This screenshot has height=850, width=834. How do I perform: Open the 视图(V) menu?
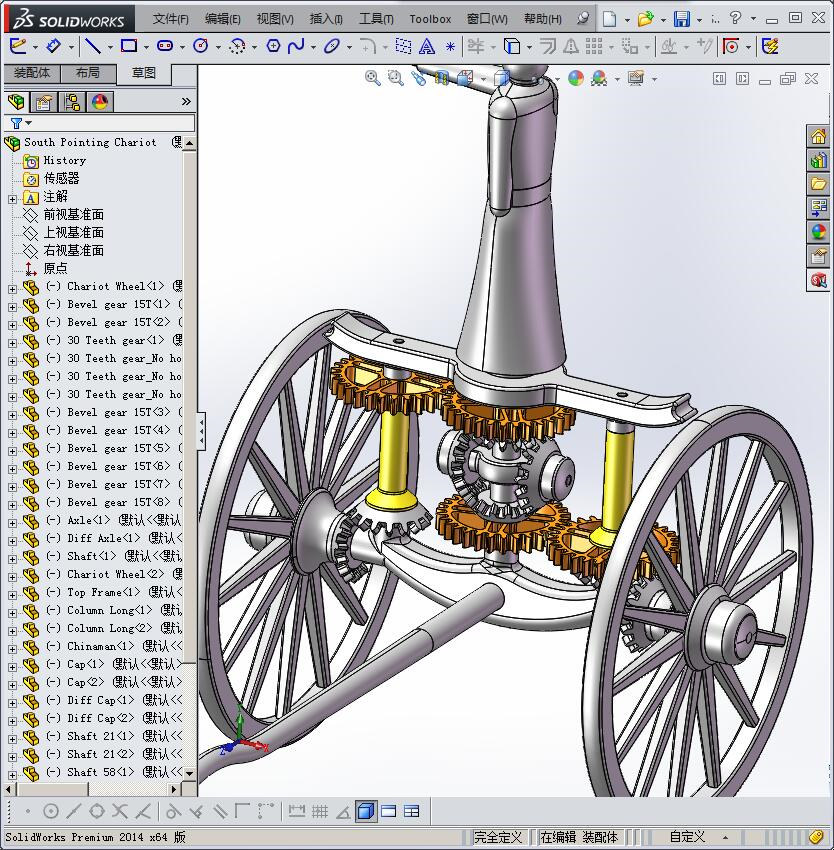pyautogui.click(x=275, y=19)
